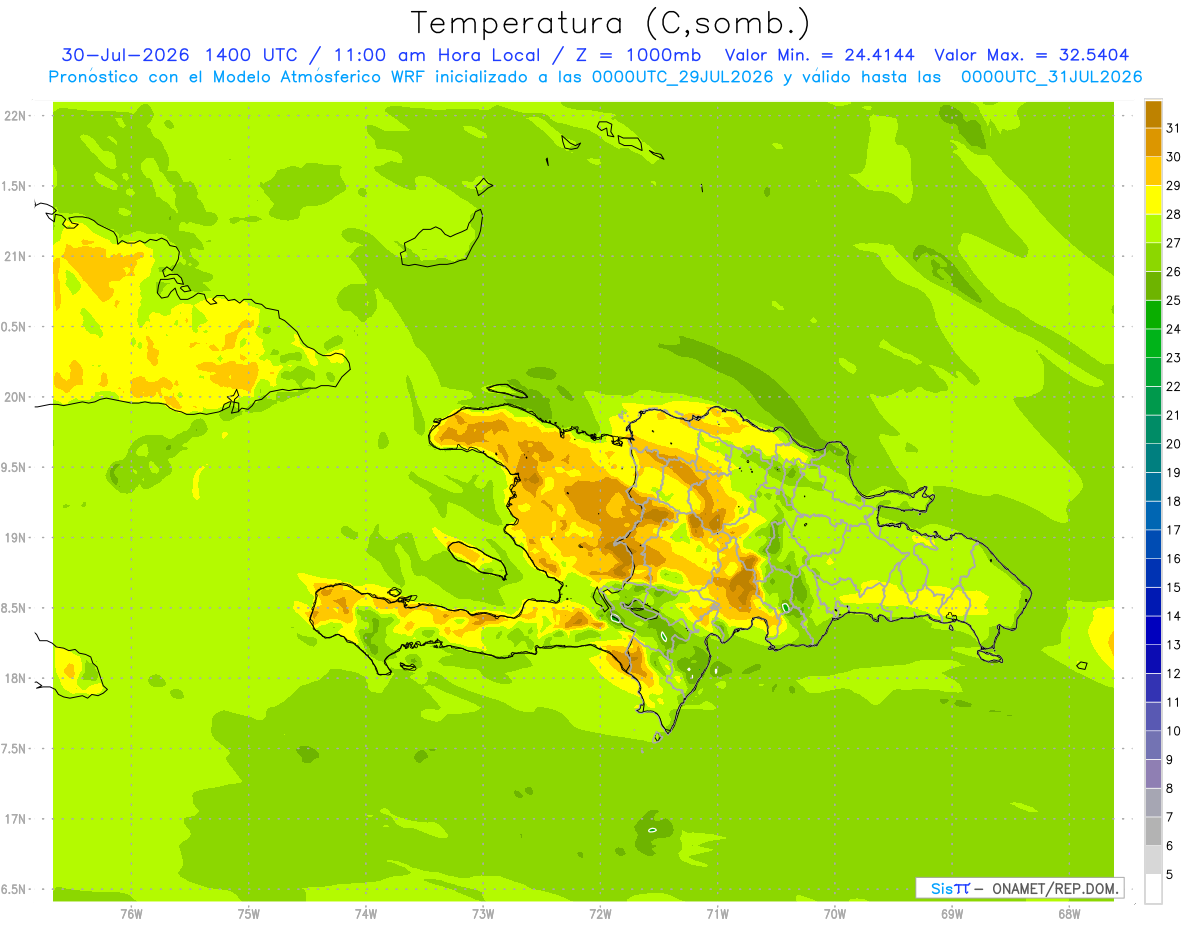Click the 68W longitude axis label
1200x927 pixels.
pos(1069,913)
